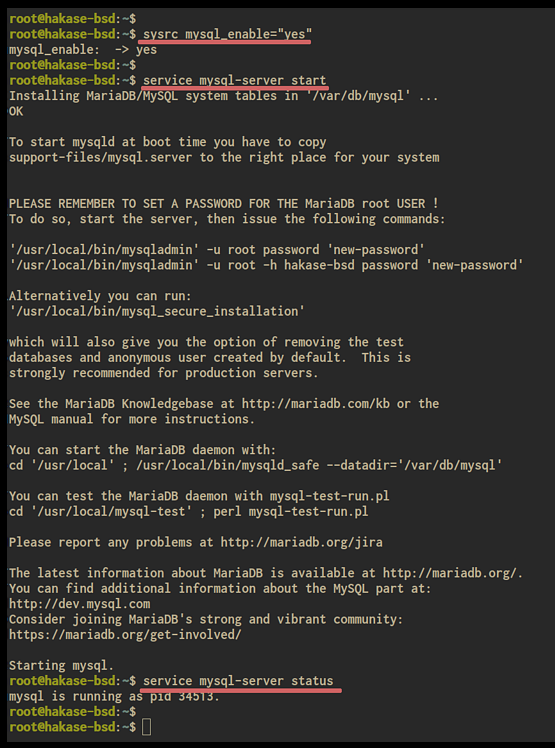Click the mysqladmin -h hakase-bsd password line
Viewport: 555px width, 748px height.
coord(266,265)
